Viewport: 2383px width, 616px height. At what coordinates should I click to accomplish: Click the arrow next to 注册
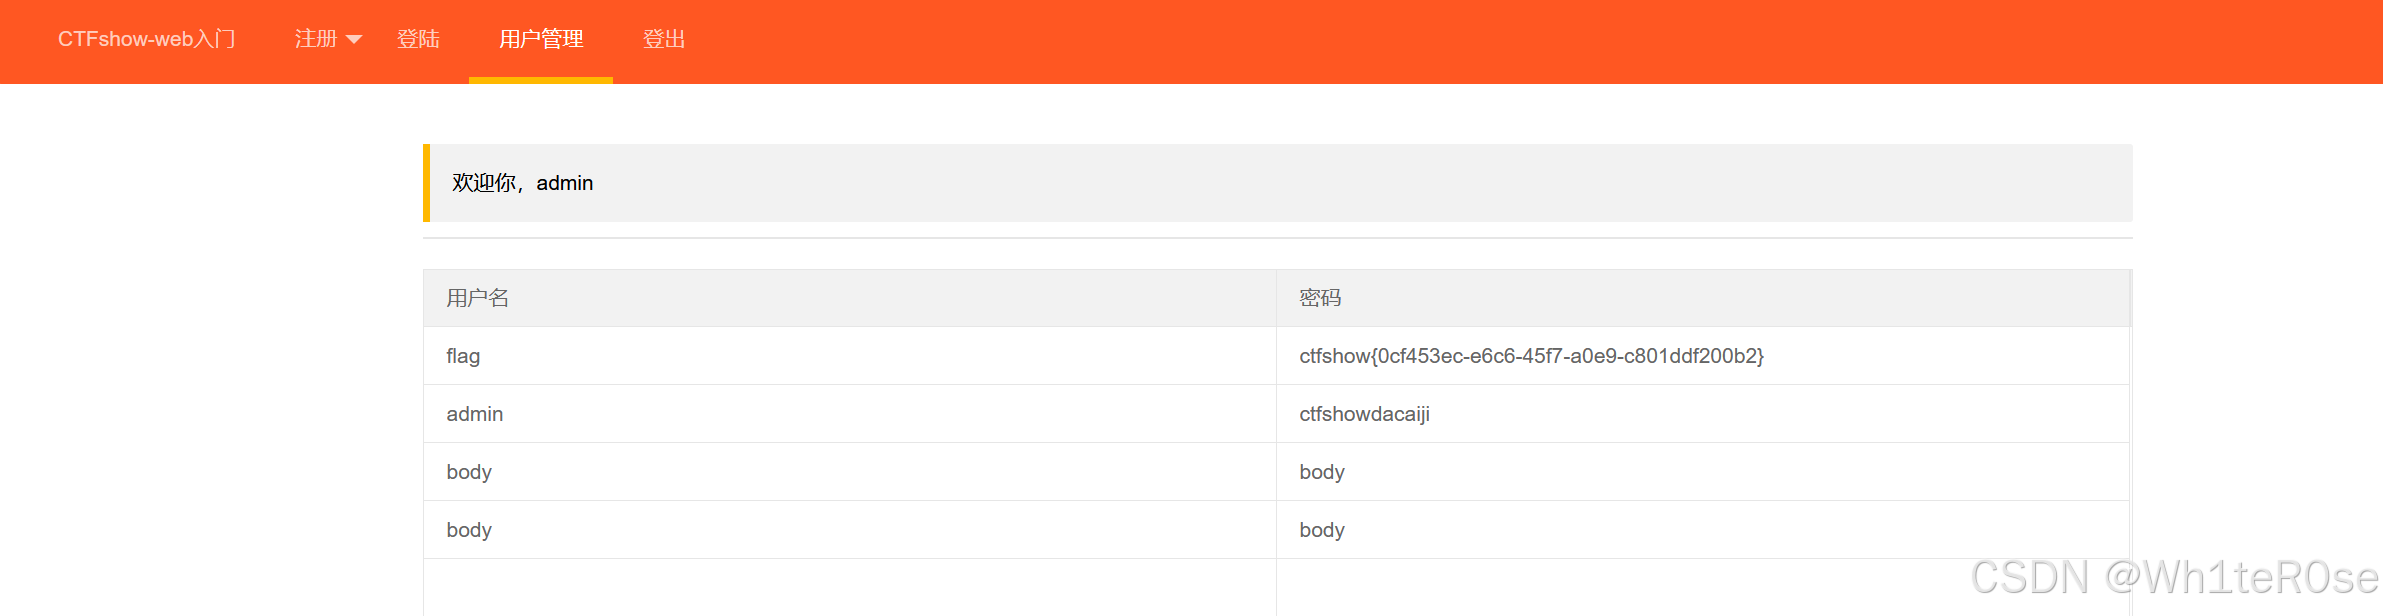(354, 40)
